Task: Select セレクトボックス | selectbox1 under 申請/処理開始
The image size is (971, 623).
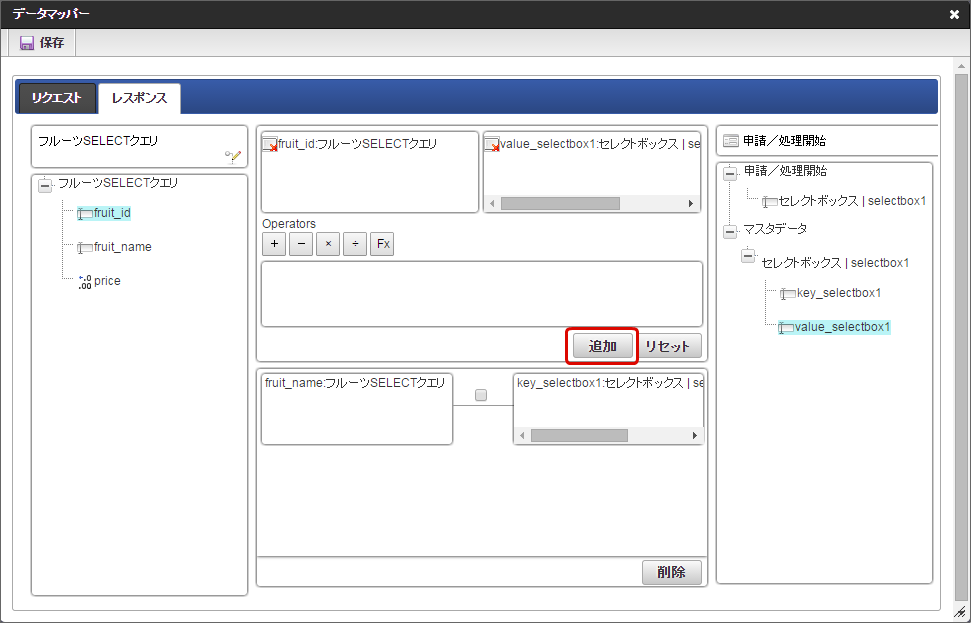Action: tap(853, 201)
